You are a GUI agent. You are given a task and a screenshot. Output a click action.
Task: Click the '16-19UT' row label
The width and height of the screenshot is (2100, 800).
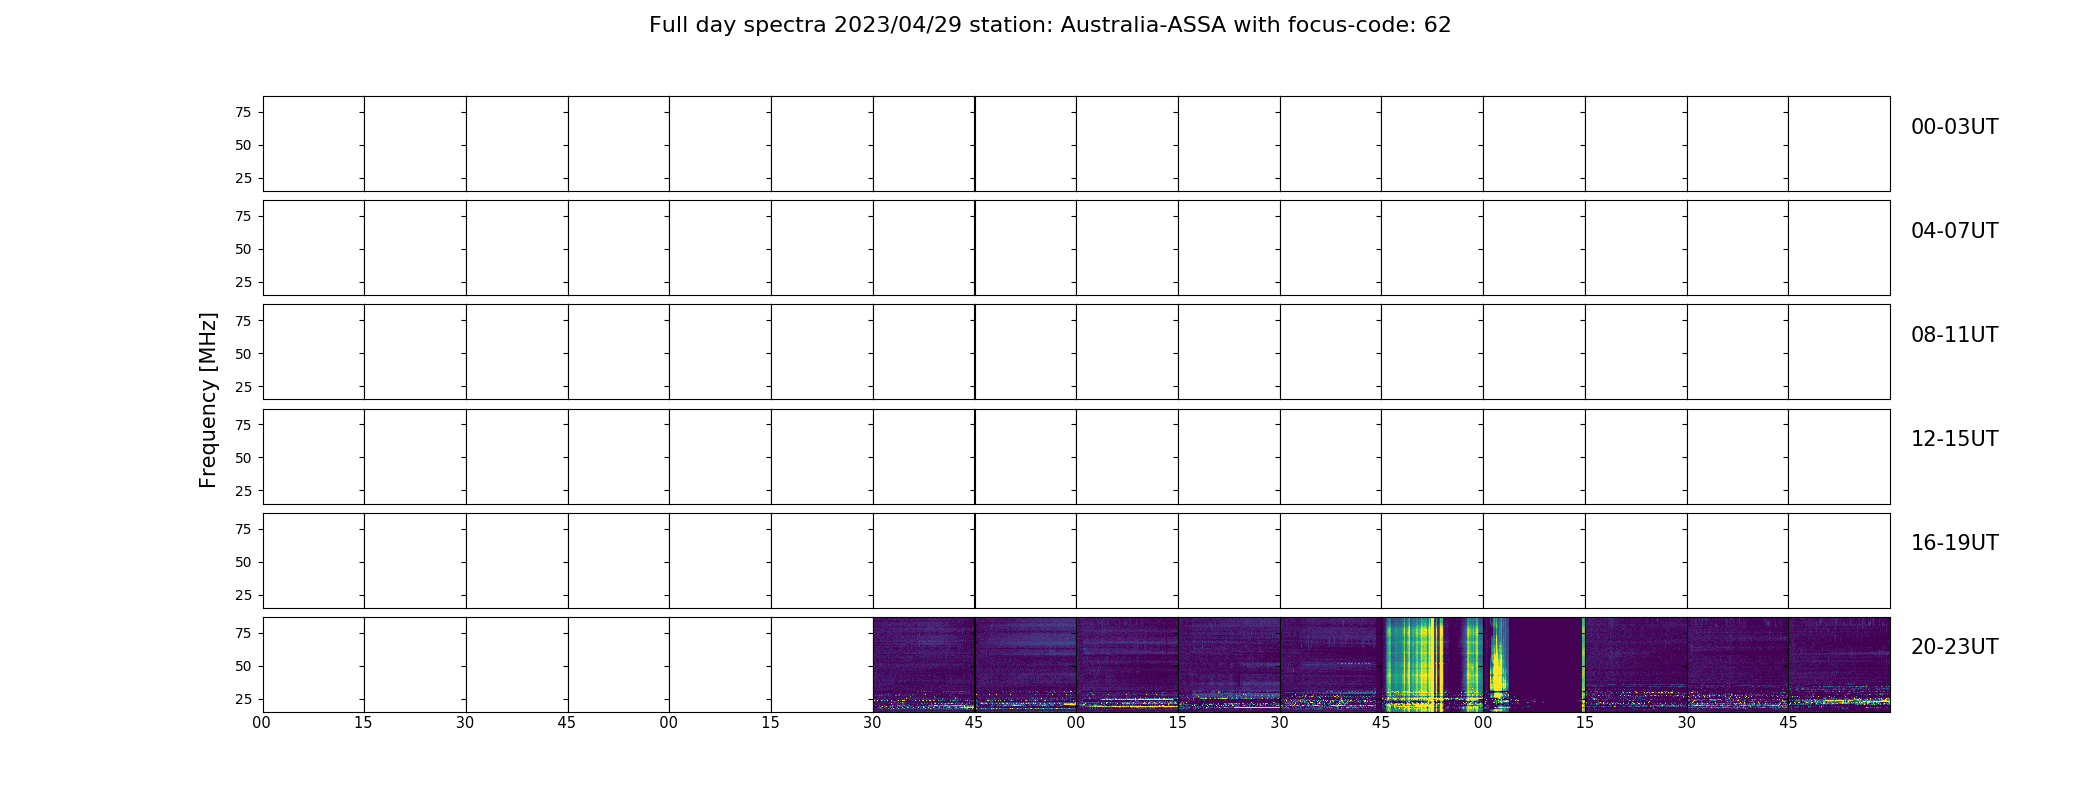click(1954, 543)
